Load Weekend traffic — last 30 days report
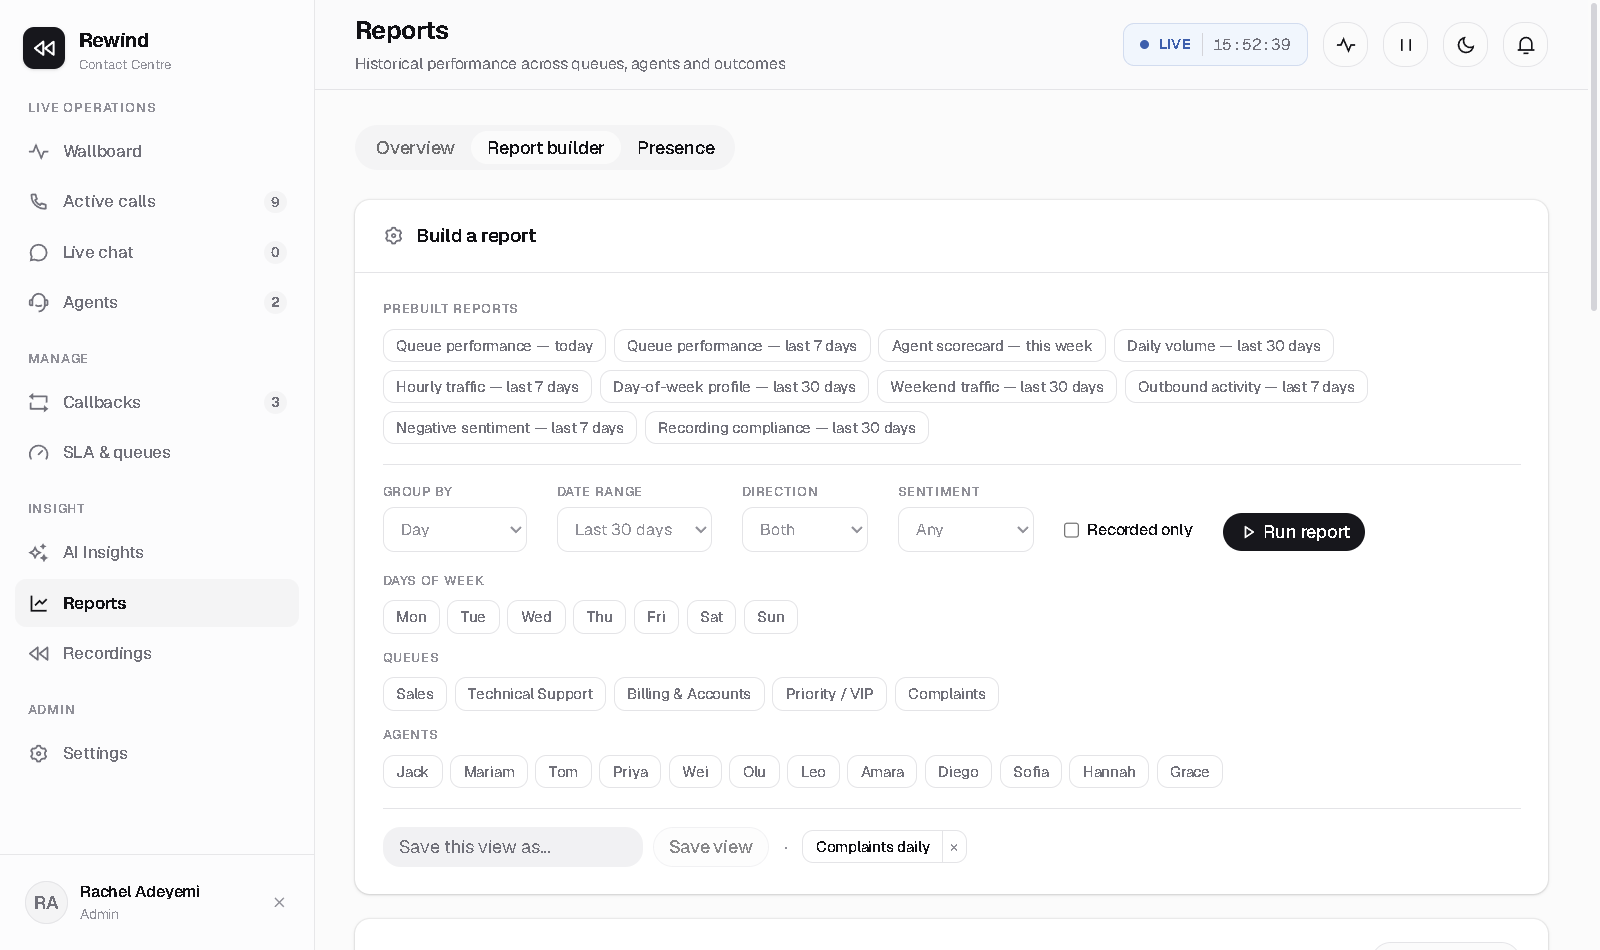The image size is (1600, 950). coord(997,387)
